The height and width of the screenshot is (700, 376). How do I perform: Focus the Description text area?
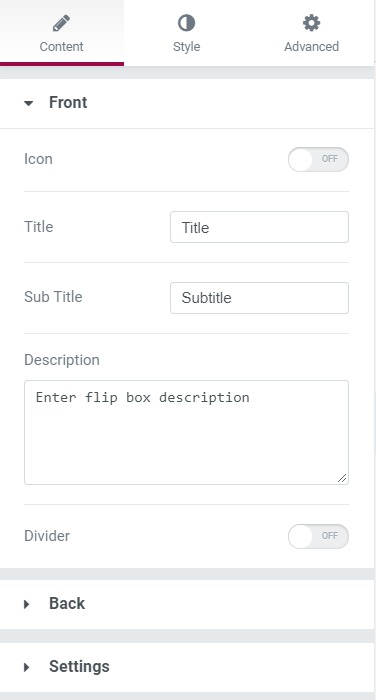tap(186, 432)
